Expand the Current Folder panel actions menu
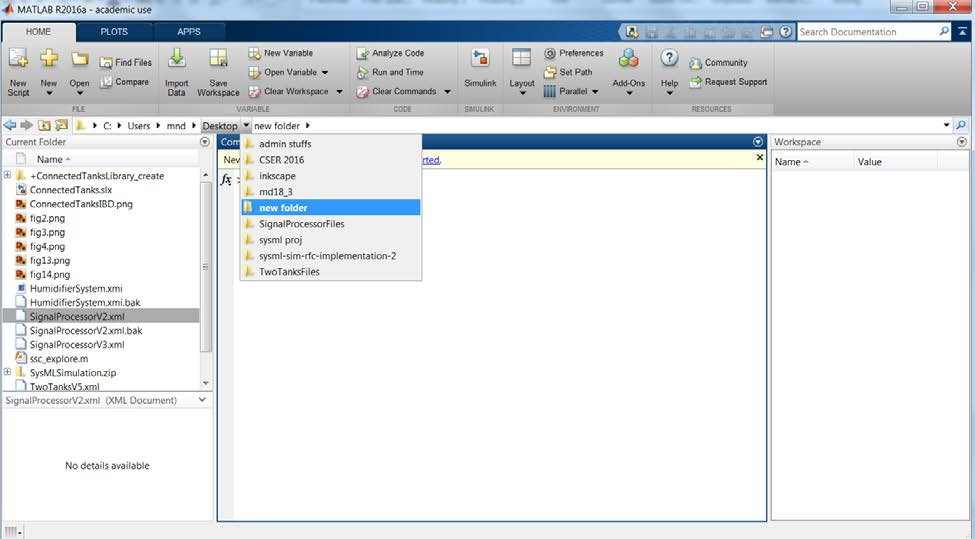The height and width of the screenshot is (539, 975). [206, 142]
